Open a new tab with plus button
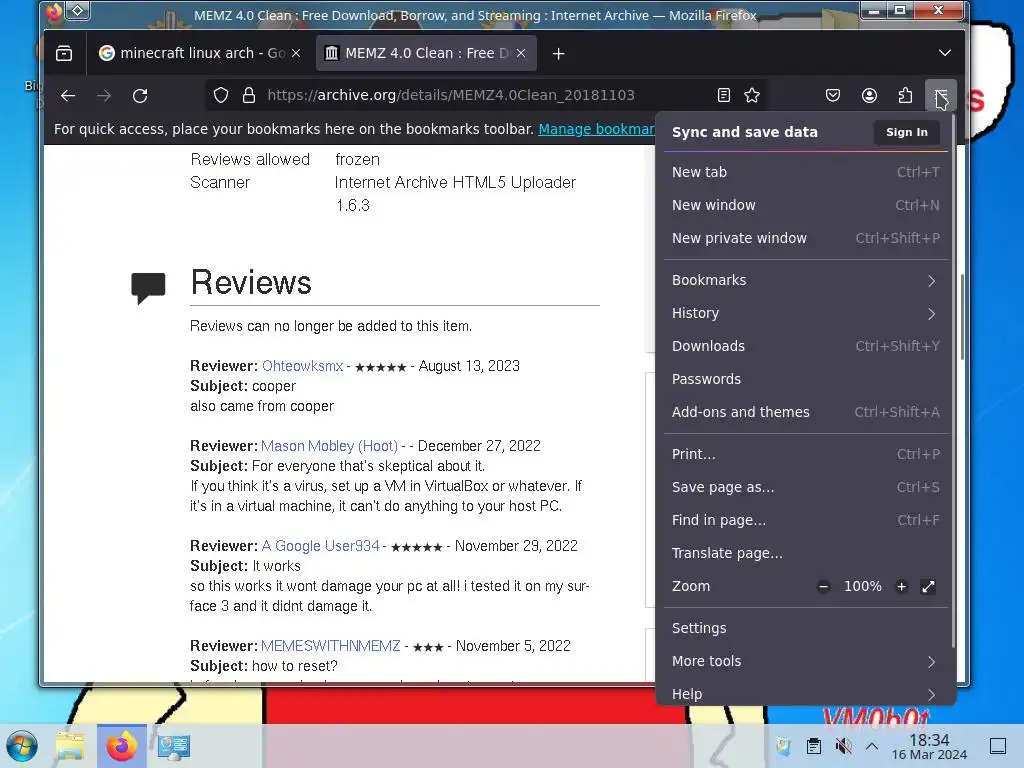Screen dimensions: 1024x768 pos(558,54)
